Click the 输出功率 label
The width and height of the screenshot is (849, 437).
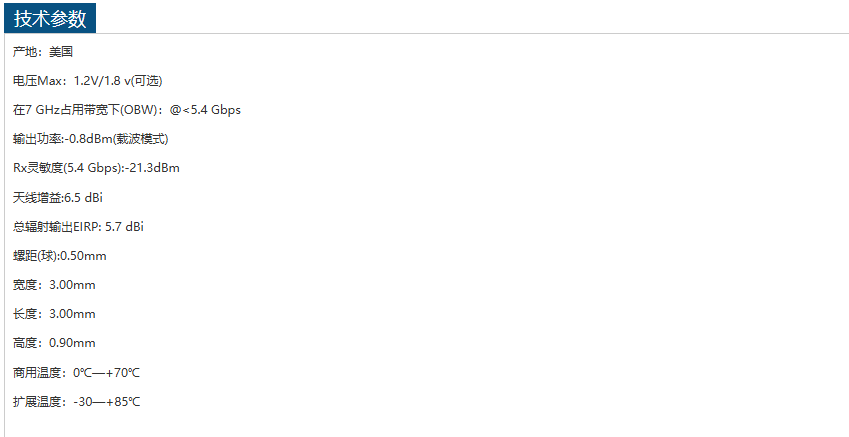[x=37, y=139]
